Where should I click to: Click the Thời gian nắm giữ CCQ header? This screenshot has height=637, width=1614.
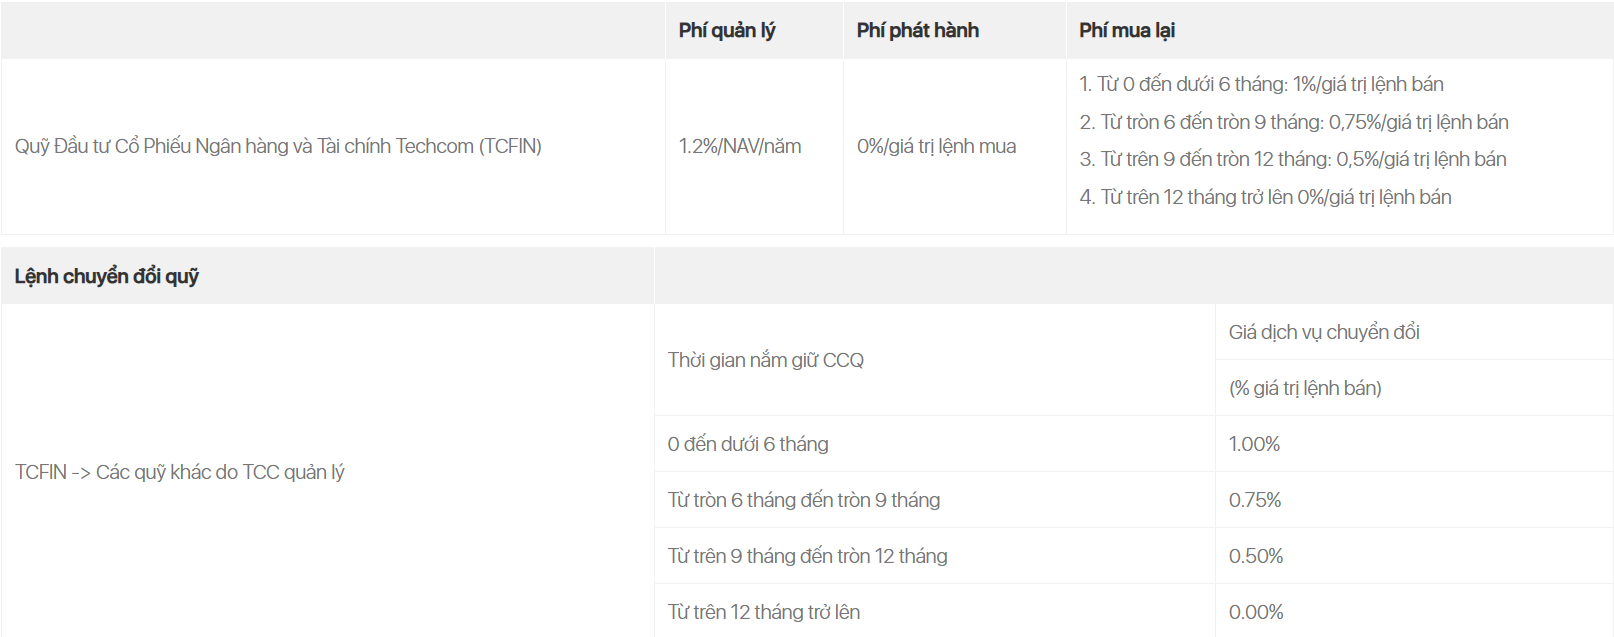pos(766,360)
